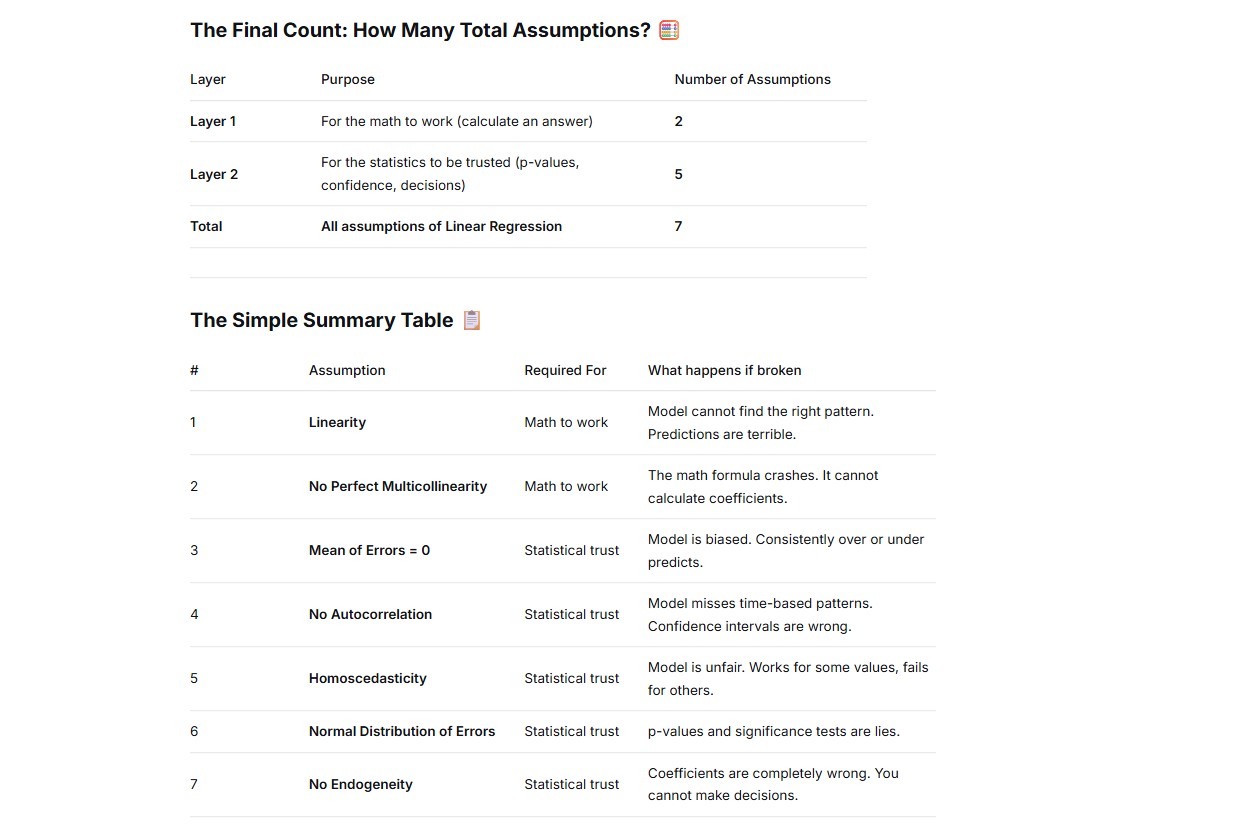Select the 'Linearity' assumption cell
Viewport: 1246px width, 838px height.
(337, 422)
